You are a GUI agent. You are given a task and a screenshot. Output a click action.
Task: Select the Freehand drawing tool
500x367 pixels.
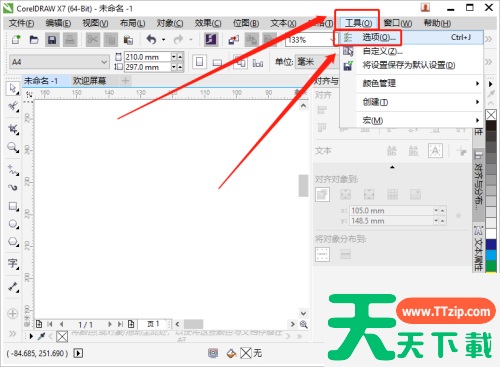pyautogui.click(x=13, y=170)
